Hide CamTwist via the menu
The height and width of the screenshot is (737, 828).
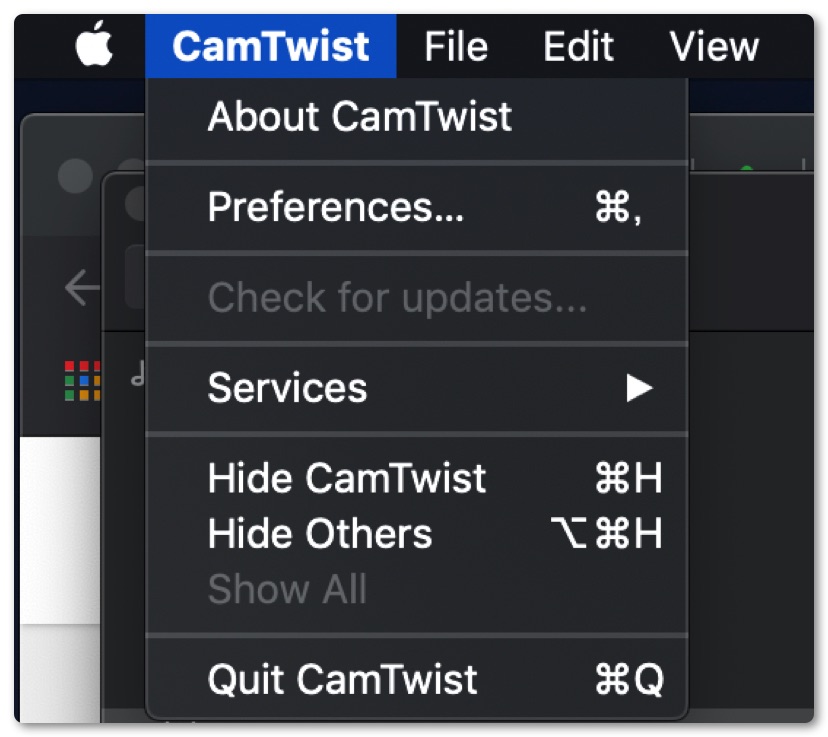coord(346,478)
